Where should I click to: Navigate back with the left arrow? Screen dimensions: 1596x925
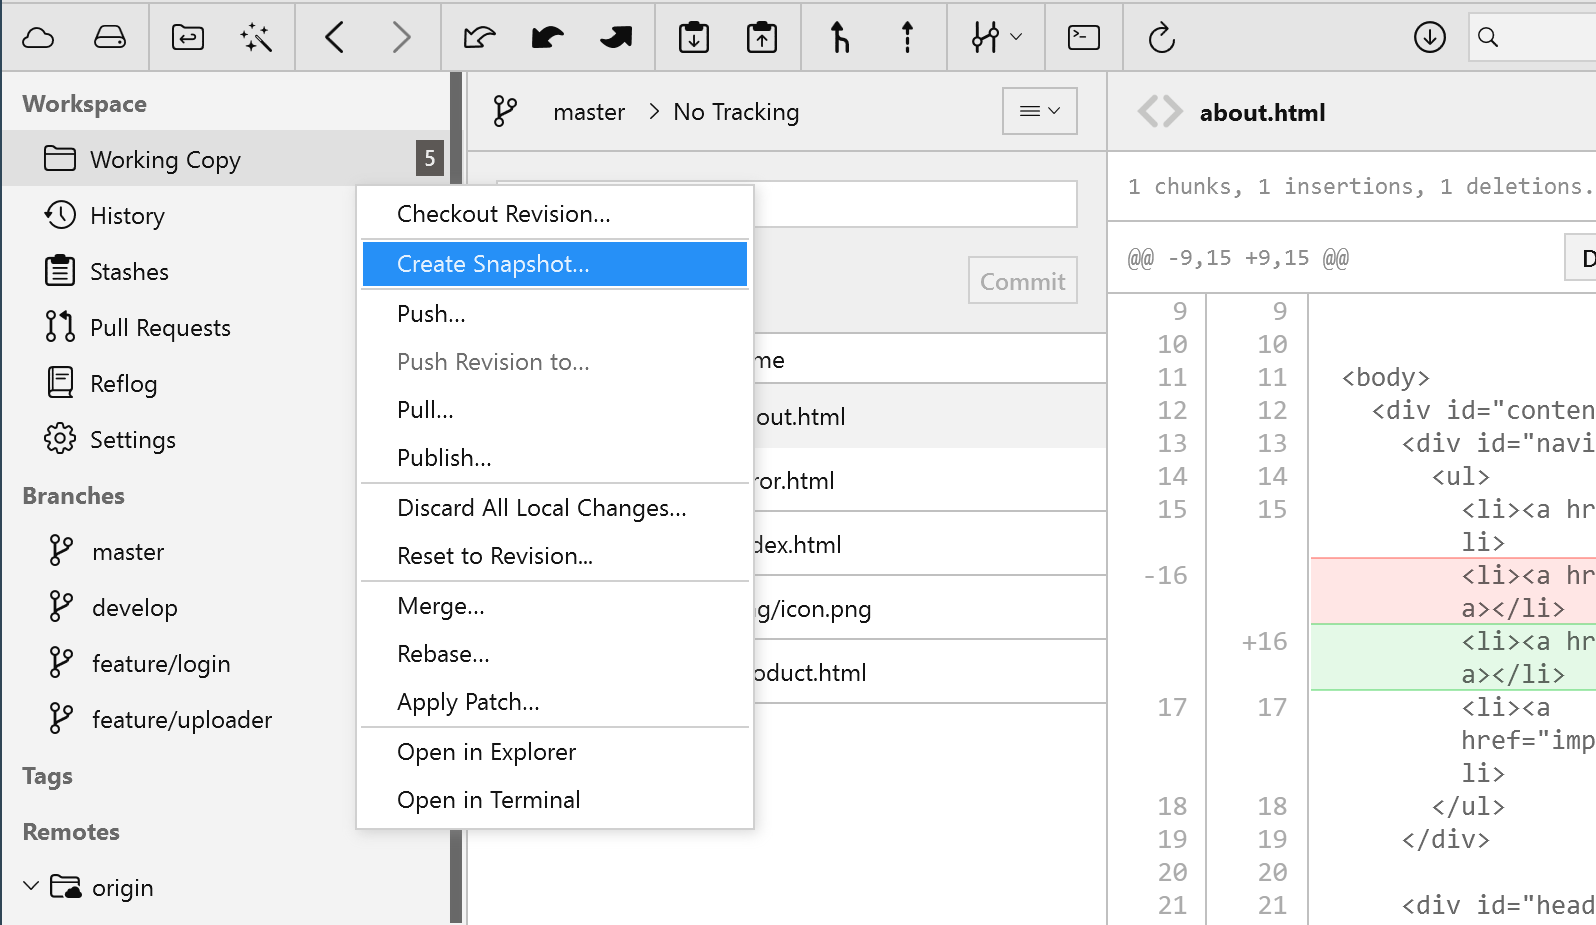click(x=335, y=38)
